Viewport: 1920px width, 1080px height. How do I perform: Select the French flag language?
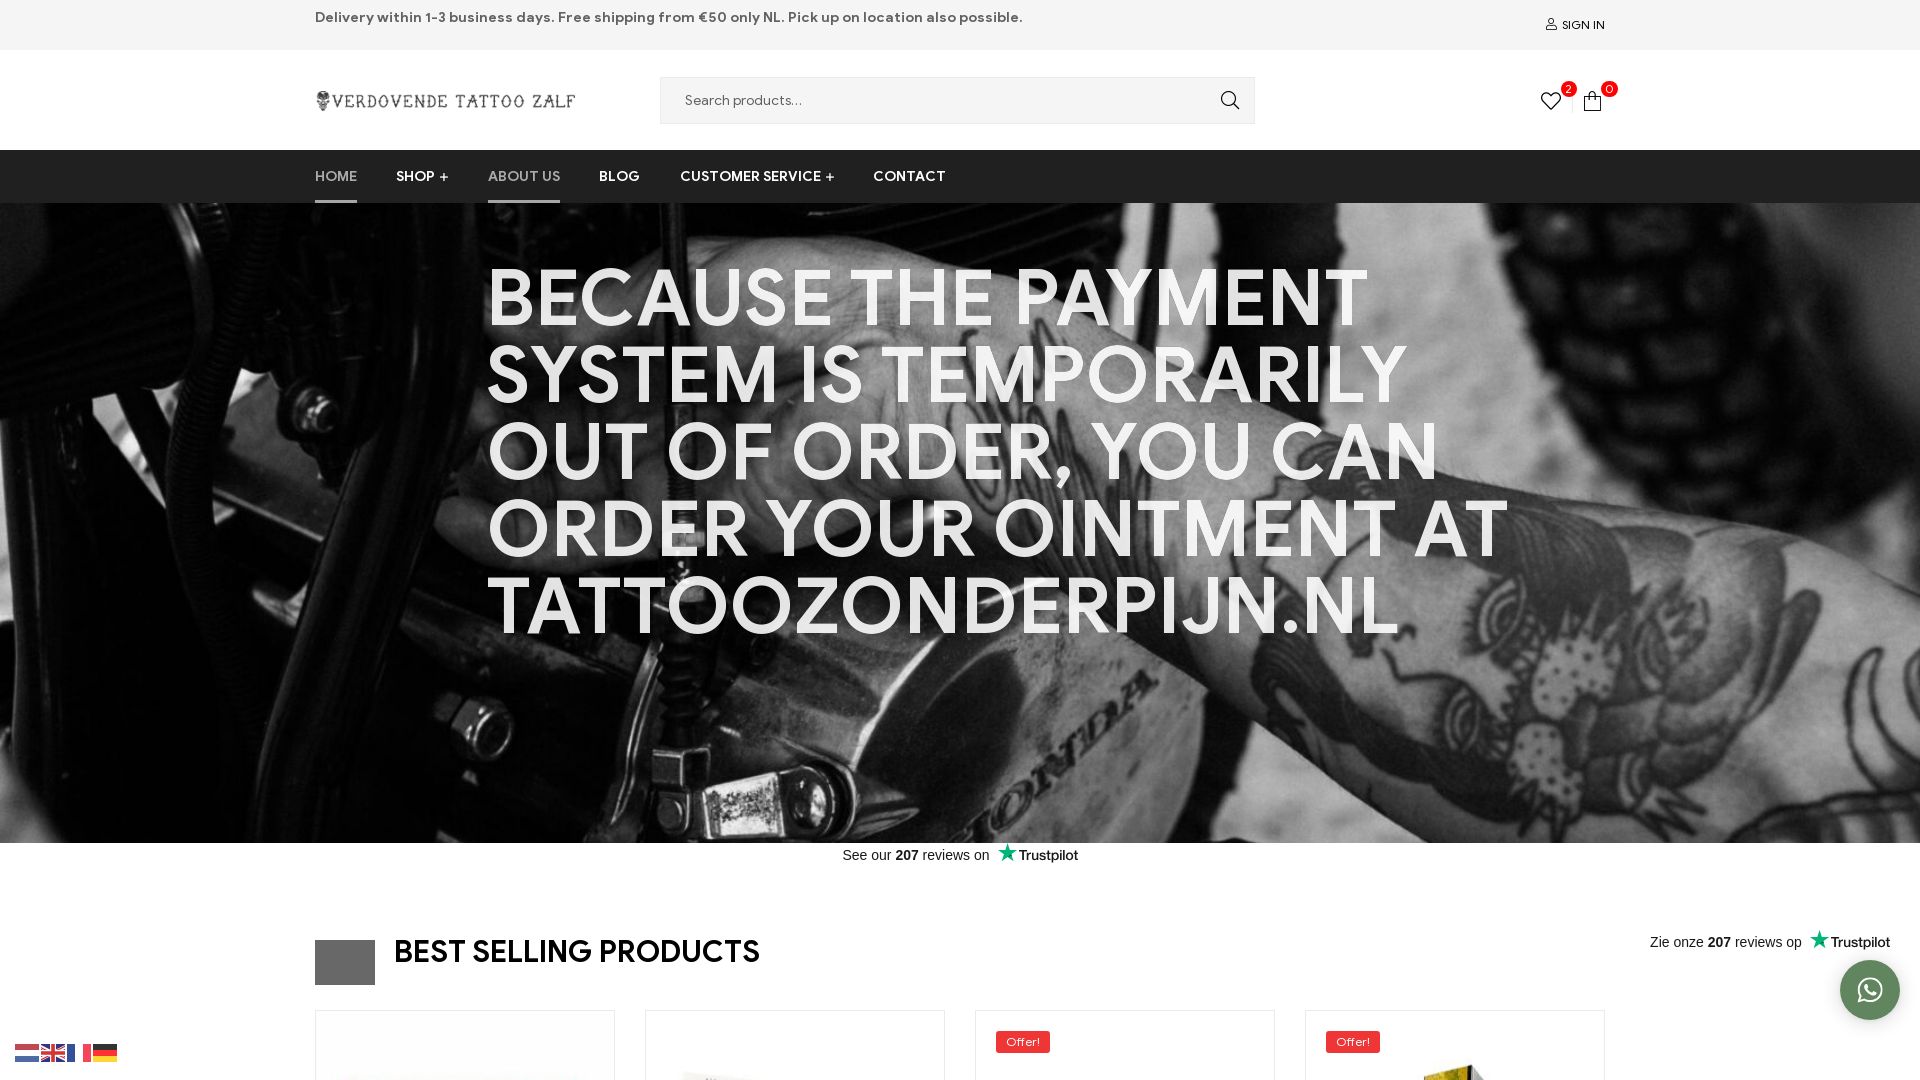pos(79,1053)
